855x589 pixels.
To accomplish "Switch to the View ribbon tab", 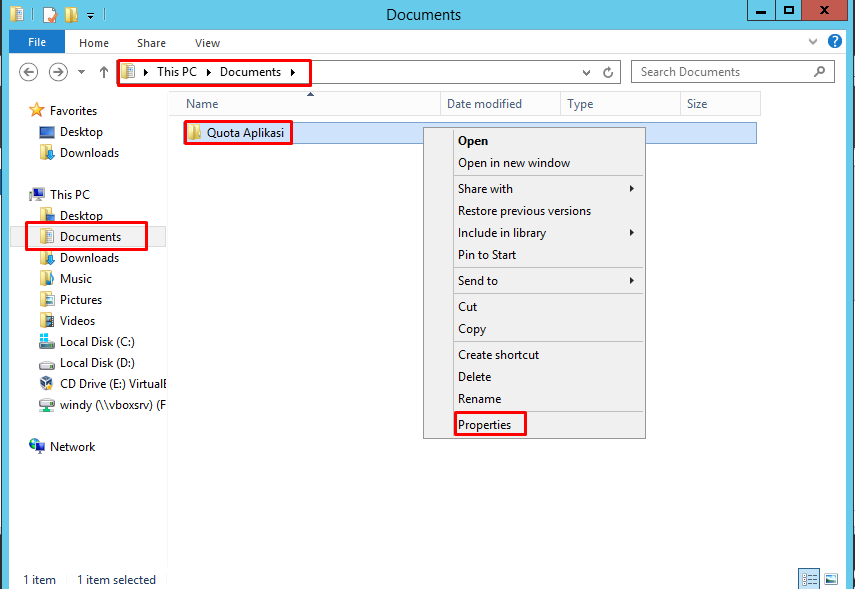I will coord(207,43).
